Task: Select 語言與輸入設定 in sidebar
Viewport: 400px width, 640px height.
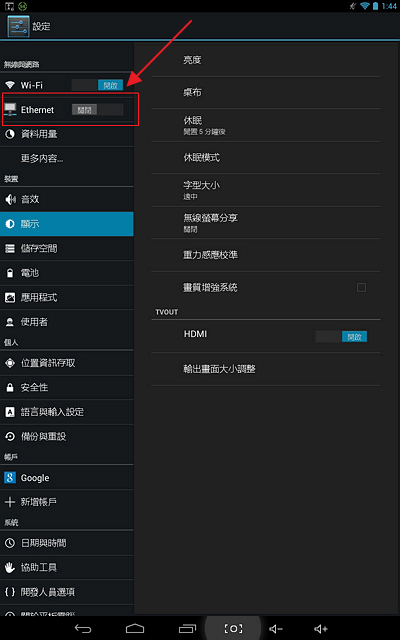Action: coord(67,412)
